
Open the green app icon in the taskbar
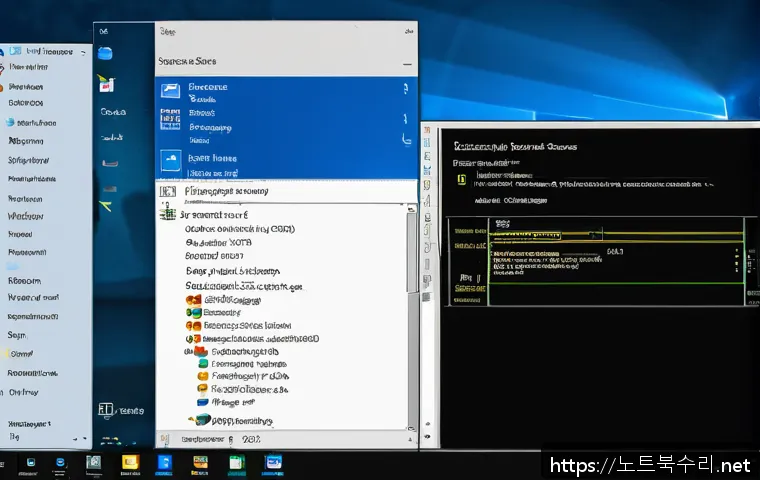tap(236, 462)
